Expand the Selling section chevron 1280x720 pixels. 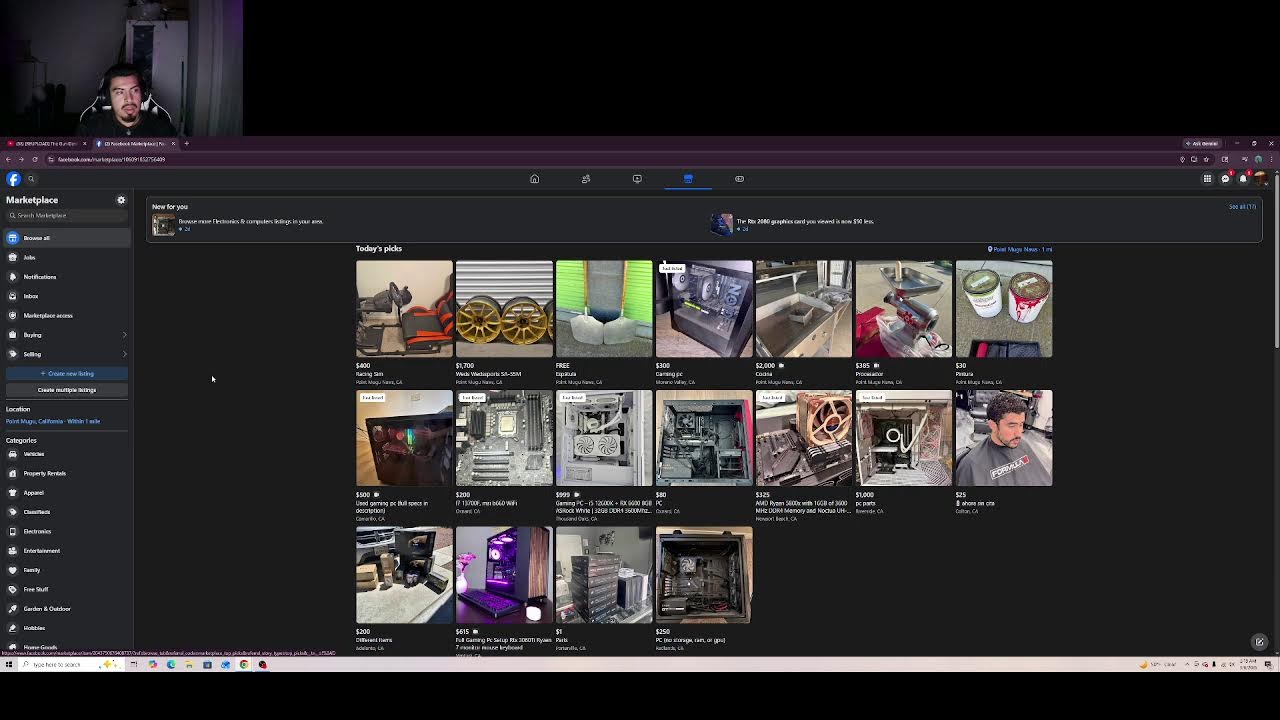(124, 354)
